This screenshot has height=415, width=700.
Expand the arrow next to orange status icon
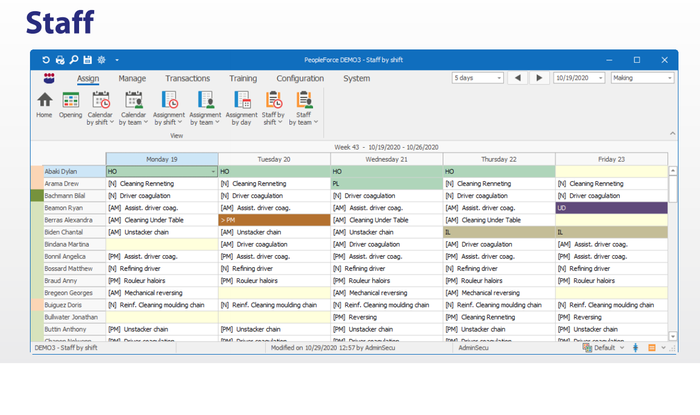point(663,348)
